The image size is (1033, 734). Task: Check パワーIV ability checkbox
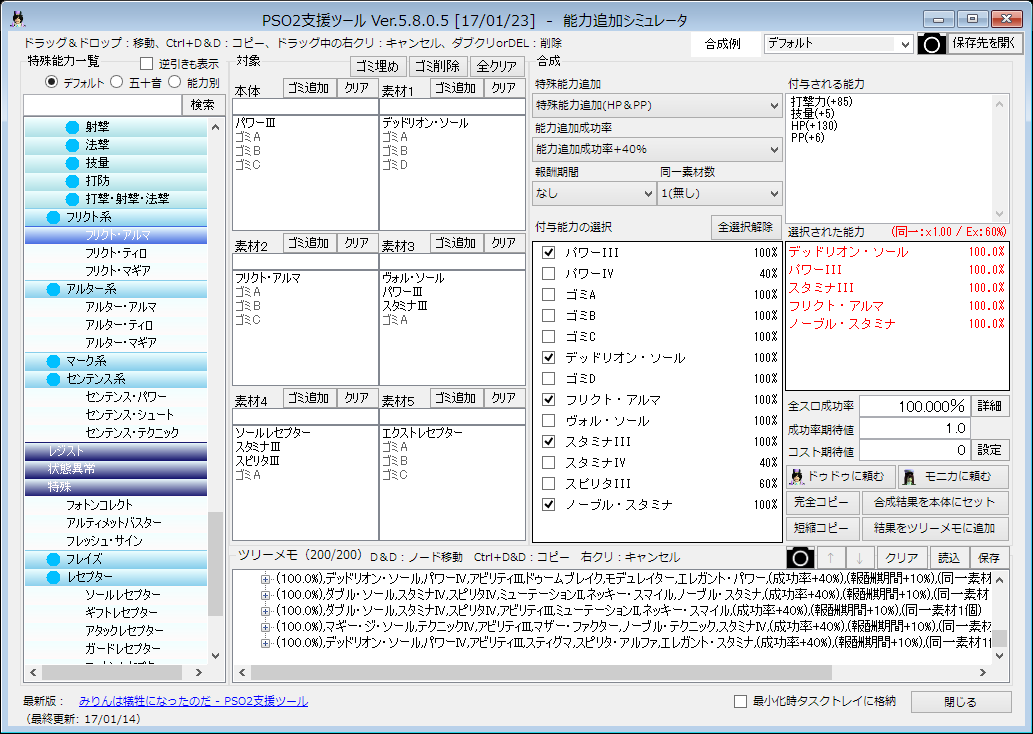coord(548,273)
